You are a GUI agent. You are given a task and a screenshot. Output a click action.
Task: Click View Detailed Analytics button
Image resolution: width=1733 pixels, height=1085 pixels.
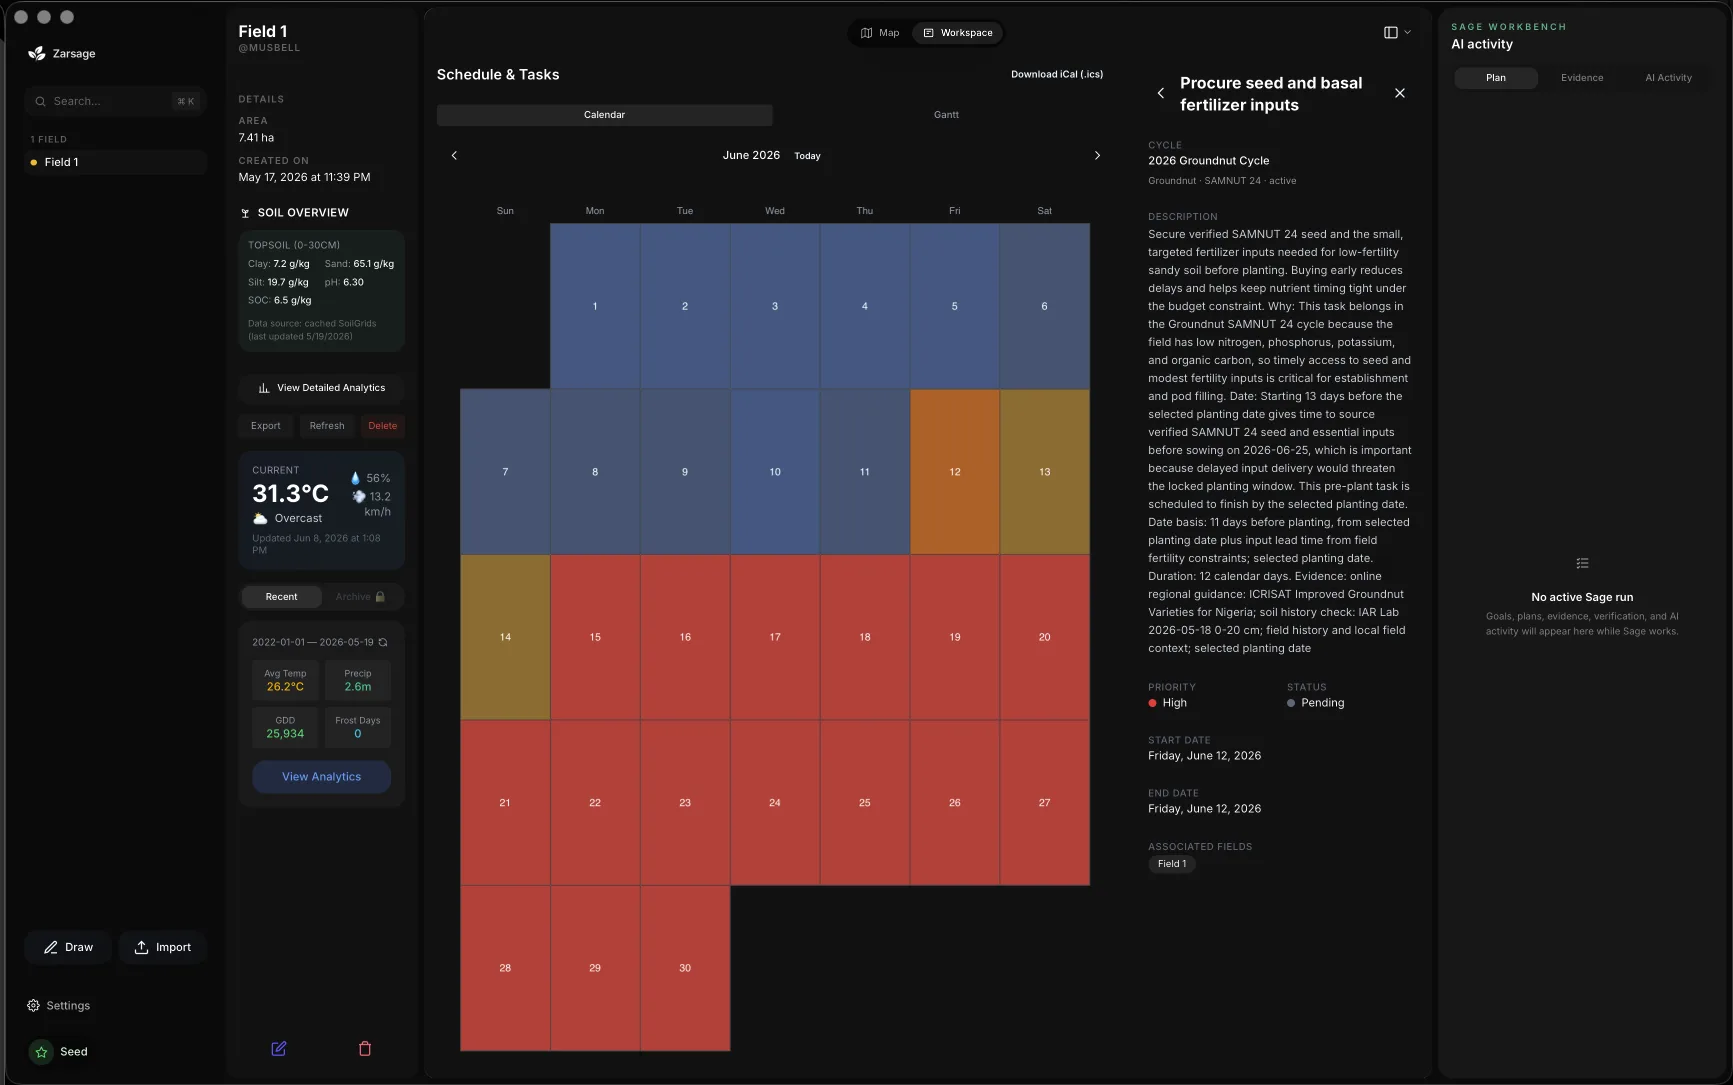pos(321,388)
